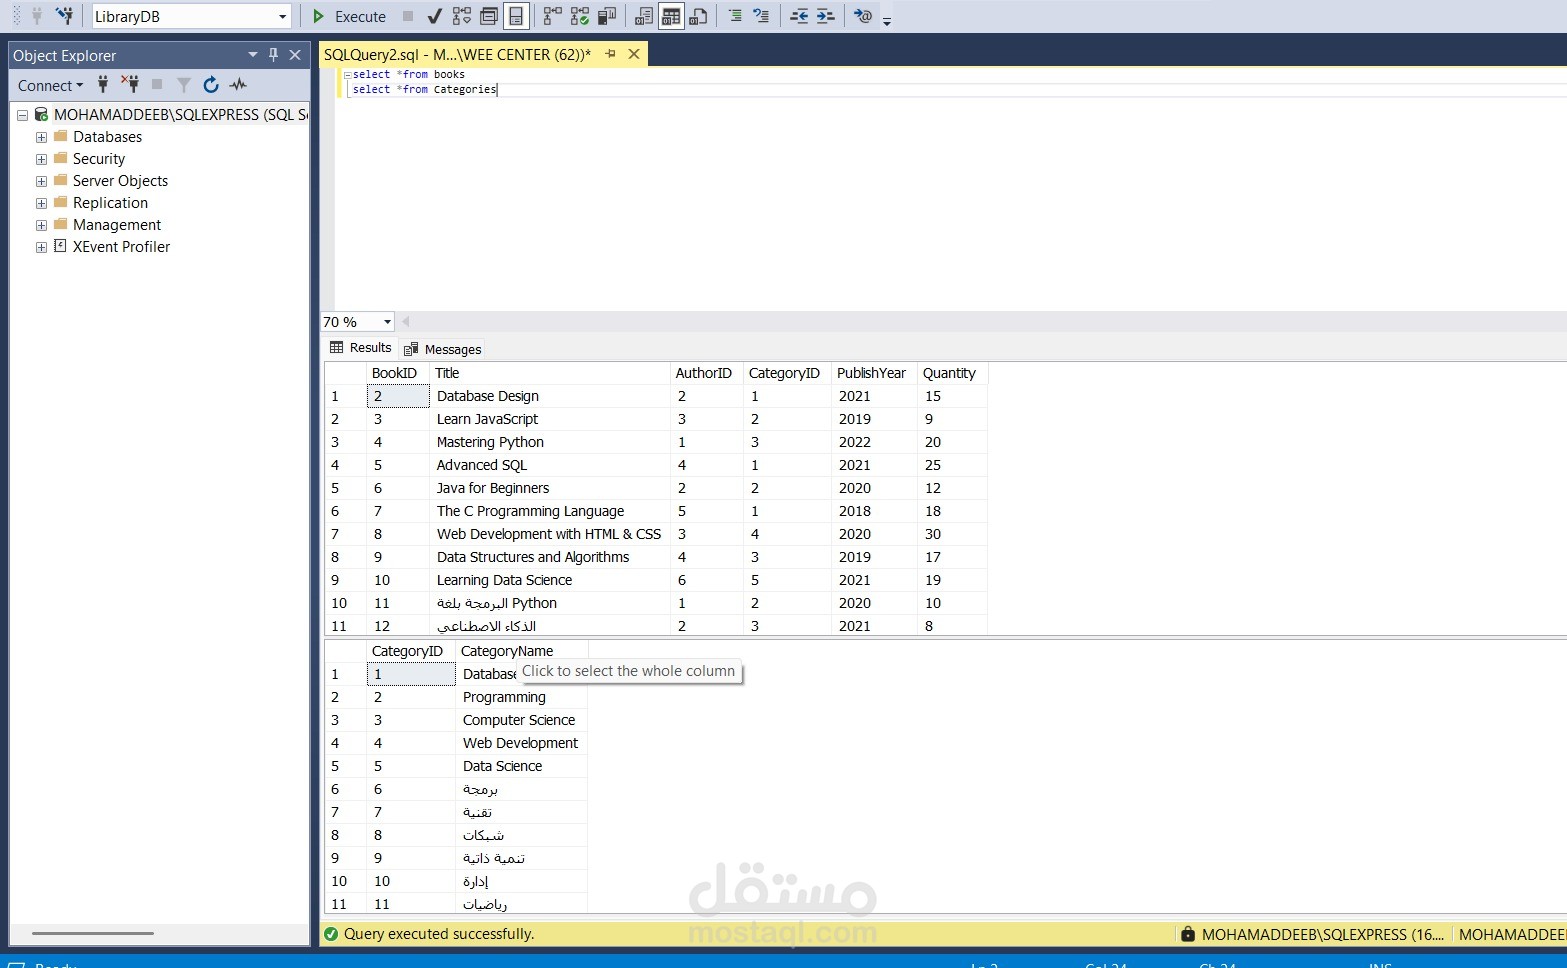The height and width of the screenshot is (968, 1567).
Task: Refresh the Object Explorer tree
Action: tap(211, 85)
